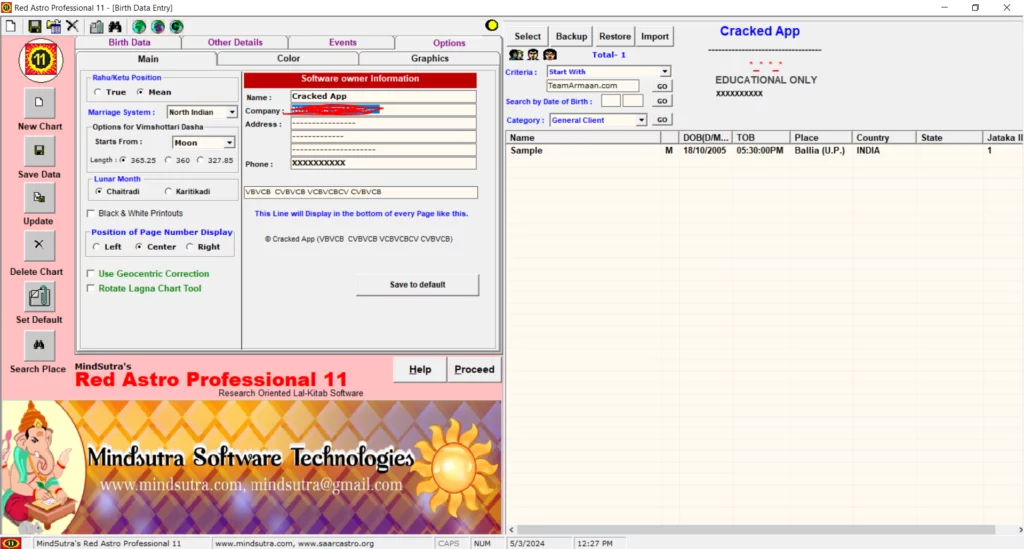Select Chaitradi lunar month

tap(99, 191)
